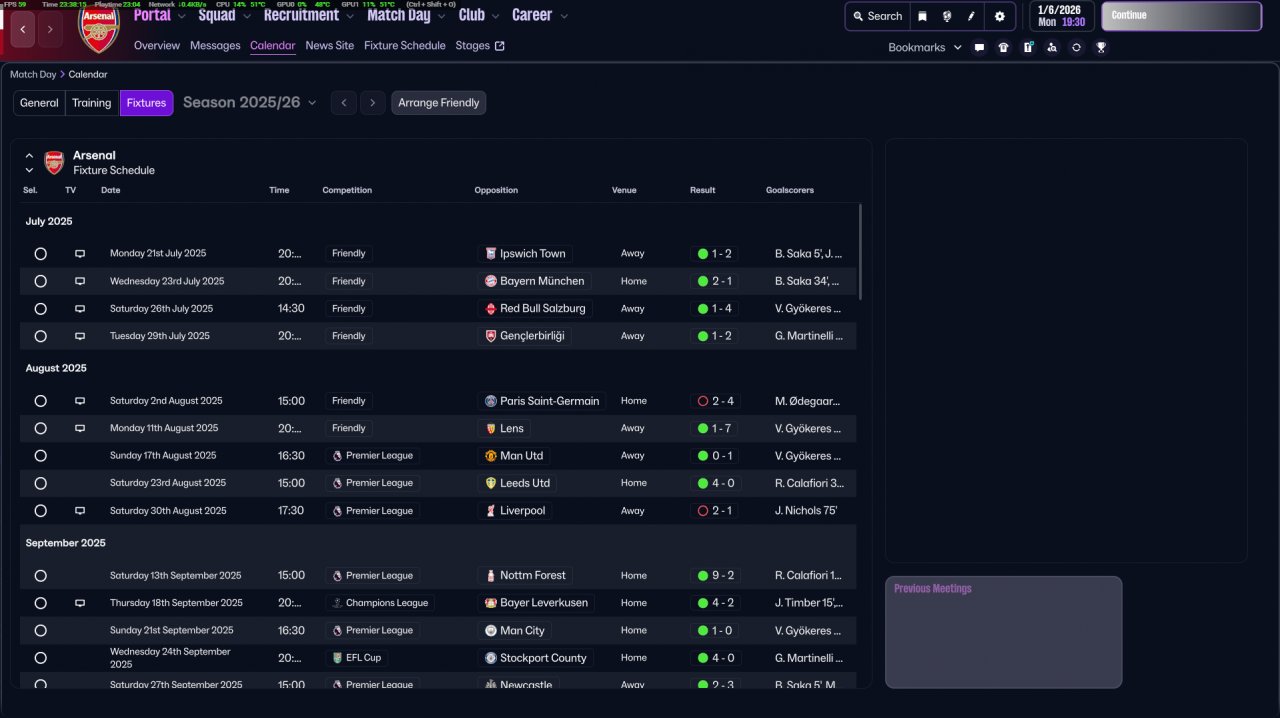Click EFL Cup competition label

[x=357, y=658]
